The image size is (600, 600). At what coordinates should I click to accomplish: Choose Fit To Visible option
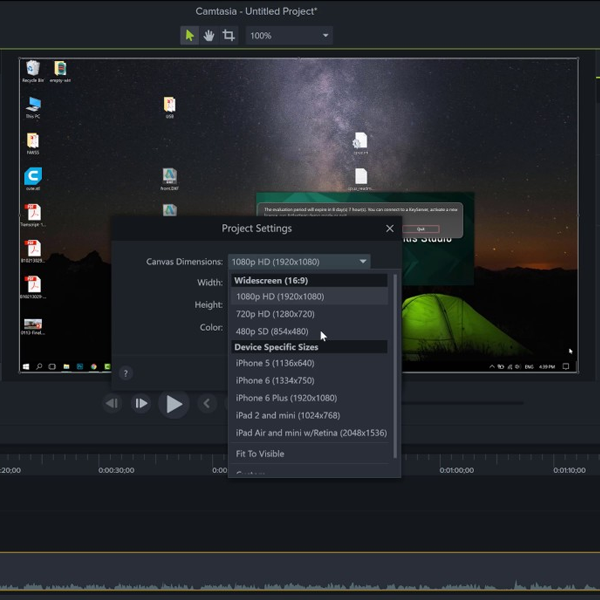pos(260,454)
